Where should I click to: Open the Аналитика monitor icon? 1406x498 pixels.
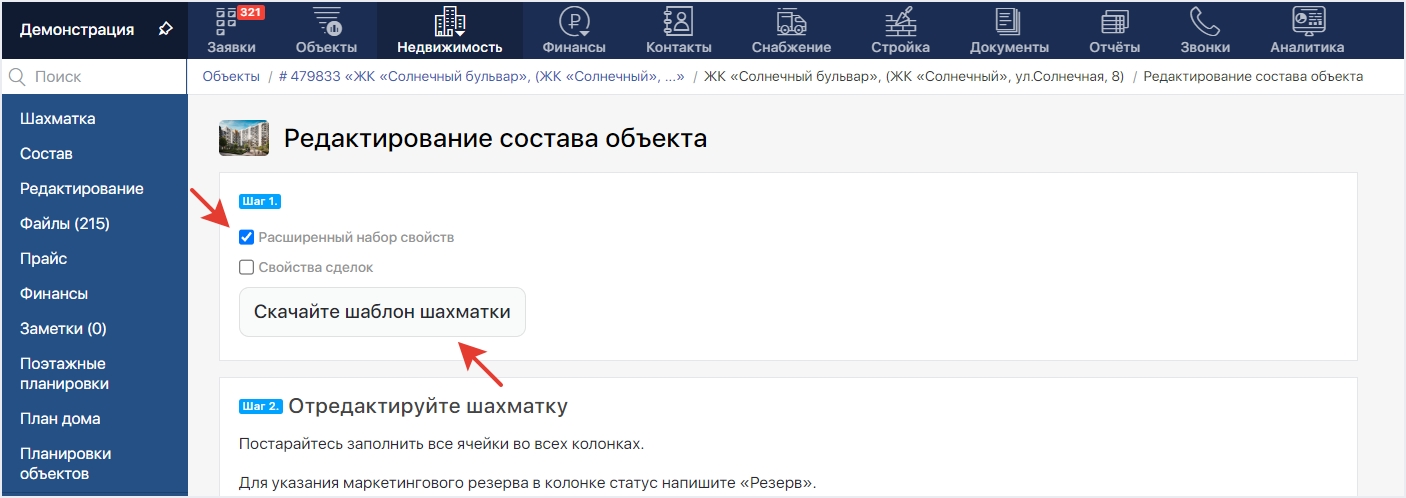1307,21
